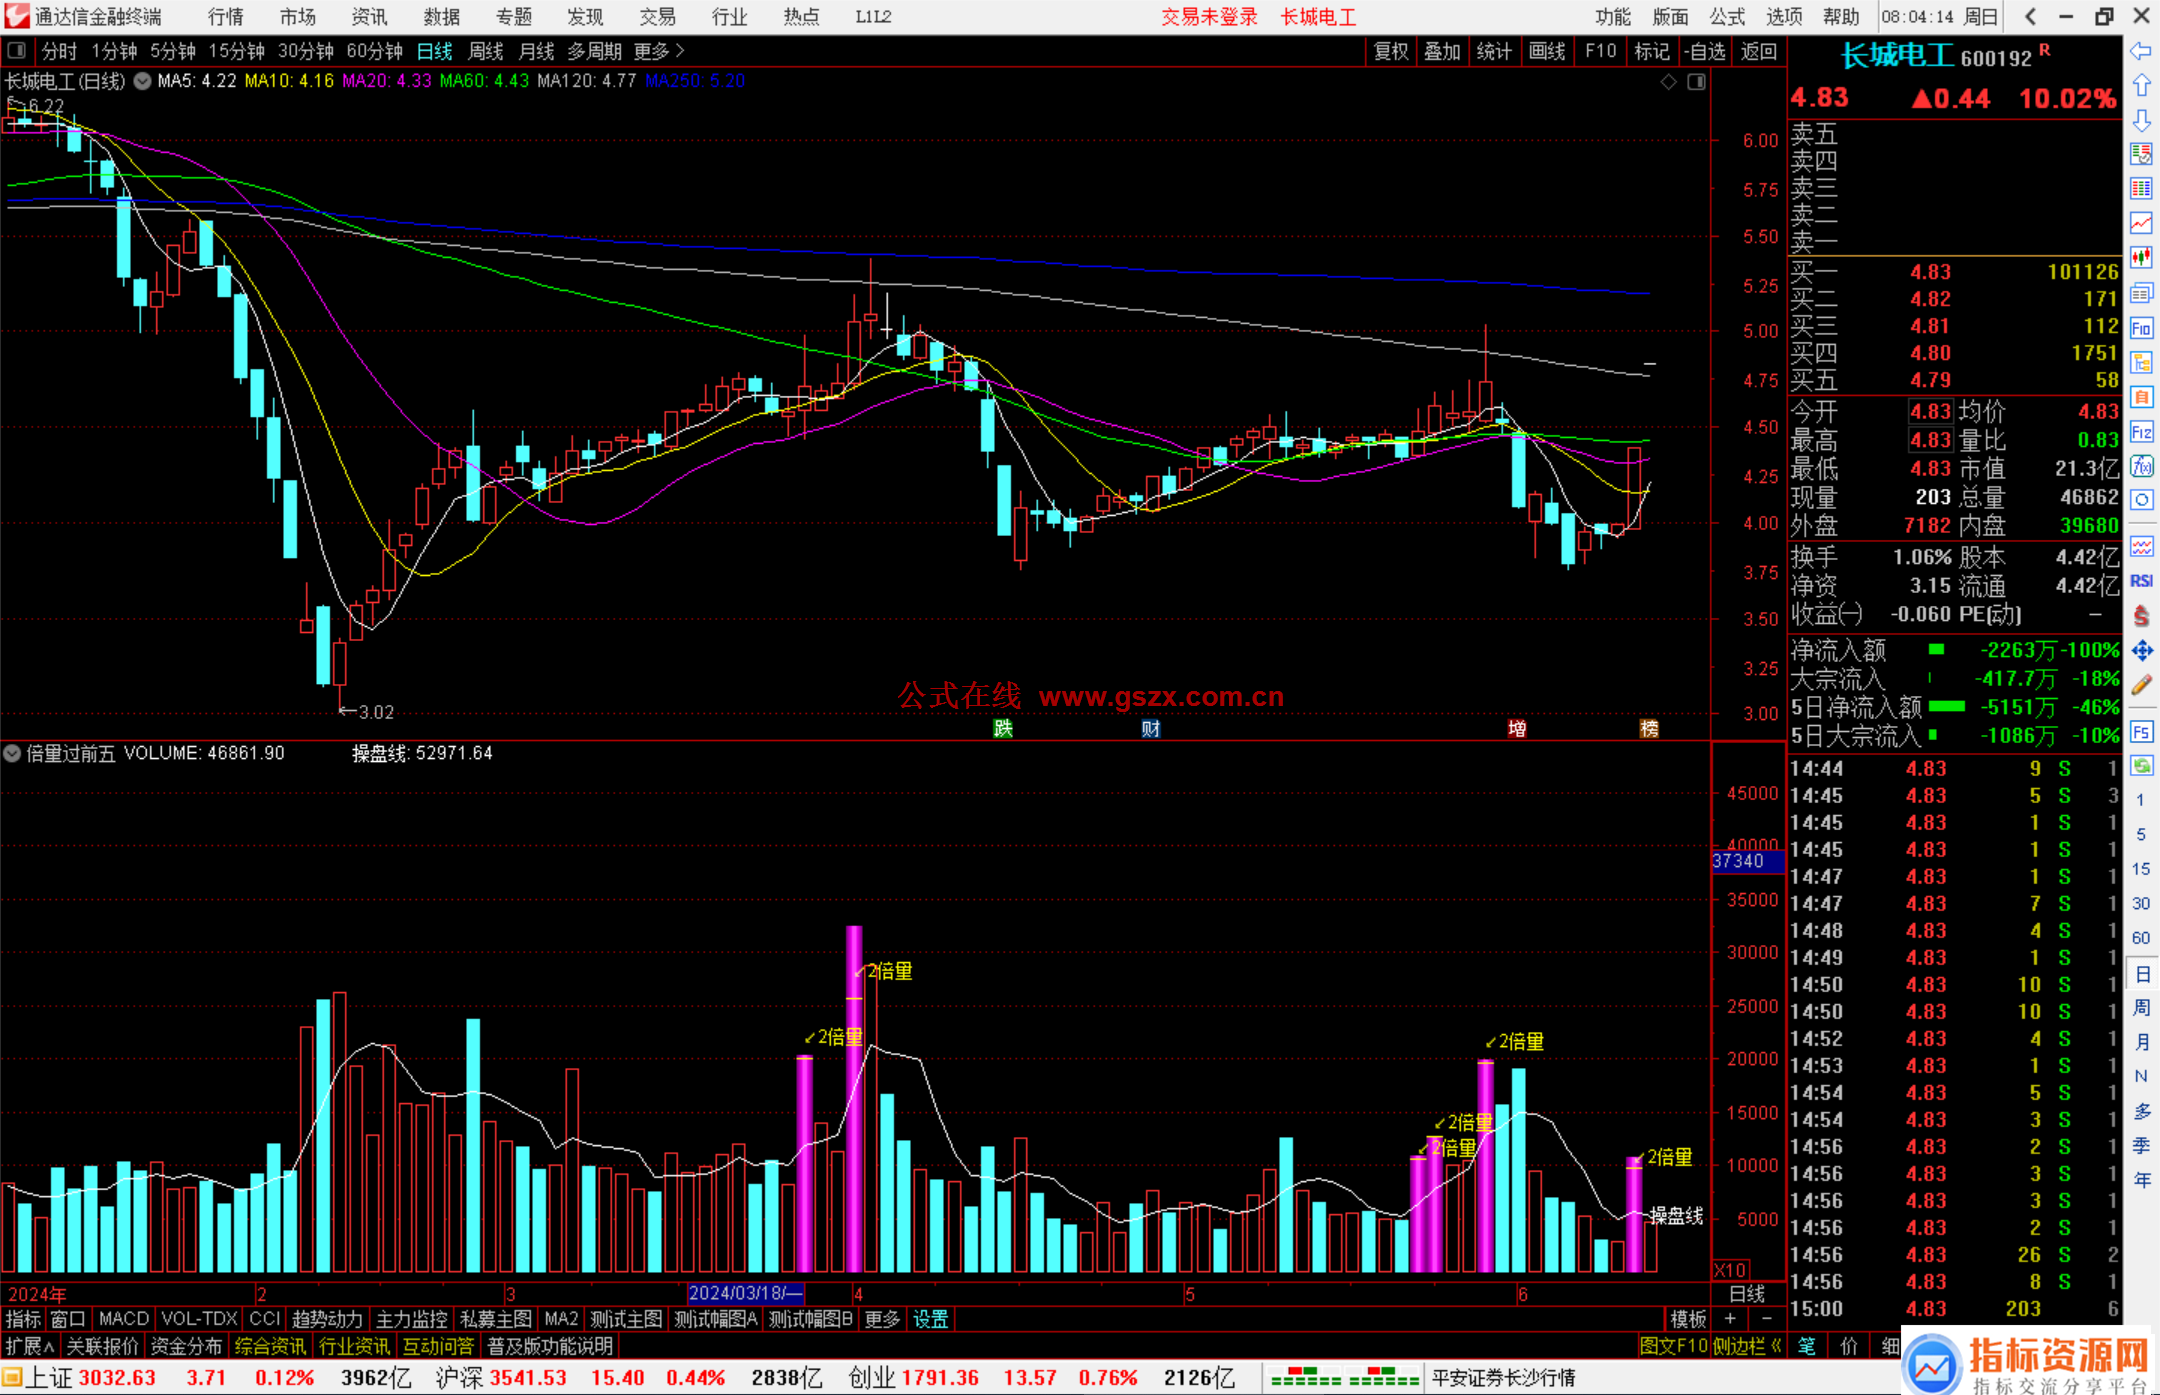Zoom out chart with minus button
This screenshot has height=1395, width=2160.
pyautogui.click(x=1766, y=1319)
